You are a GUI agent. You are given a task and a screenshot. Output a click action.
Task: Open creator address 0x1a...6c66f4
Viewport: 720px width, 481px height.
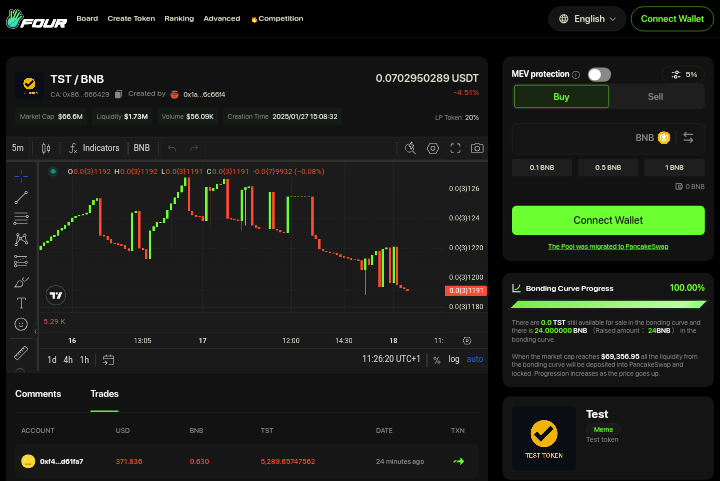click(x=204, y=95)
